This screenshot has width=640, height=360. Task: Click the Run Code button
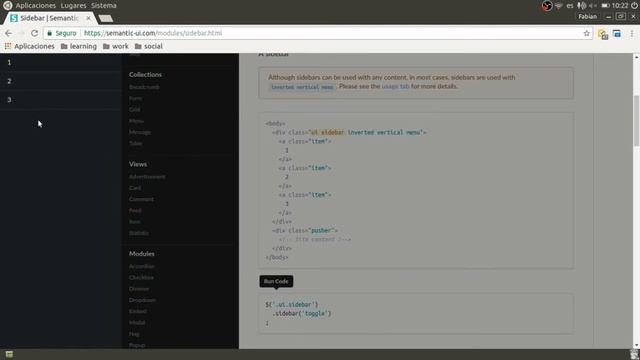[276, 281]
